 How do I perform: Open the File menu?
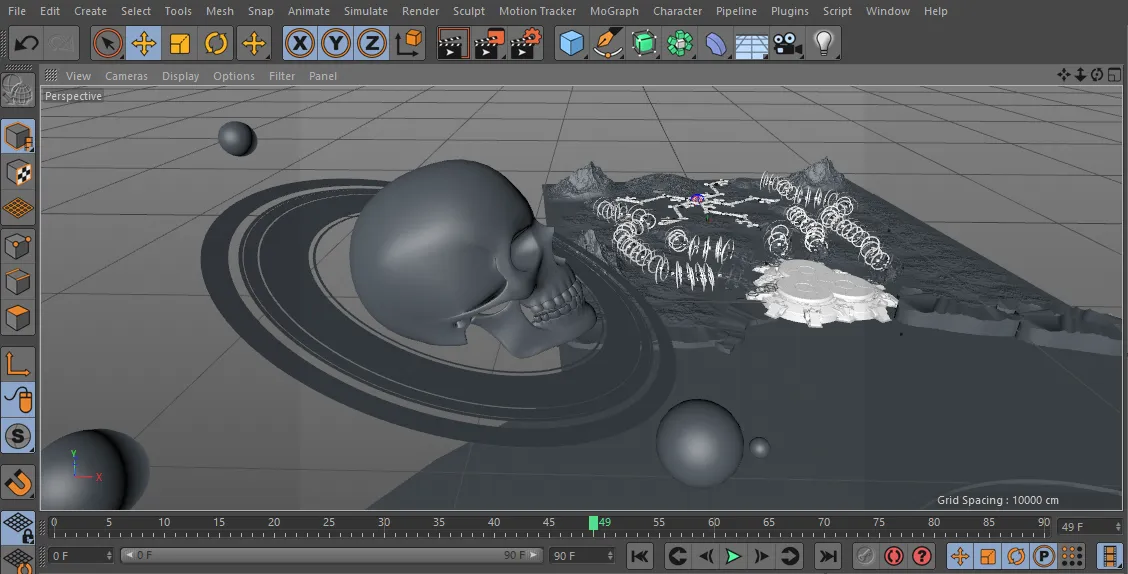tap(17, 11)
